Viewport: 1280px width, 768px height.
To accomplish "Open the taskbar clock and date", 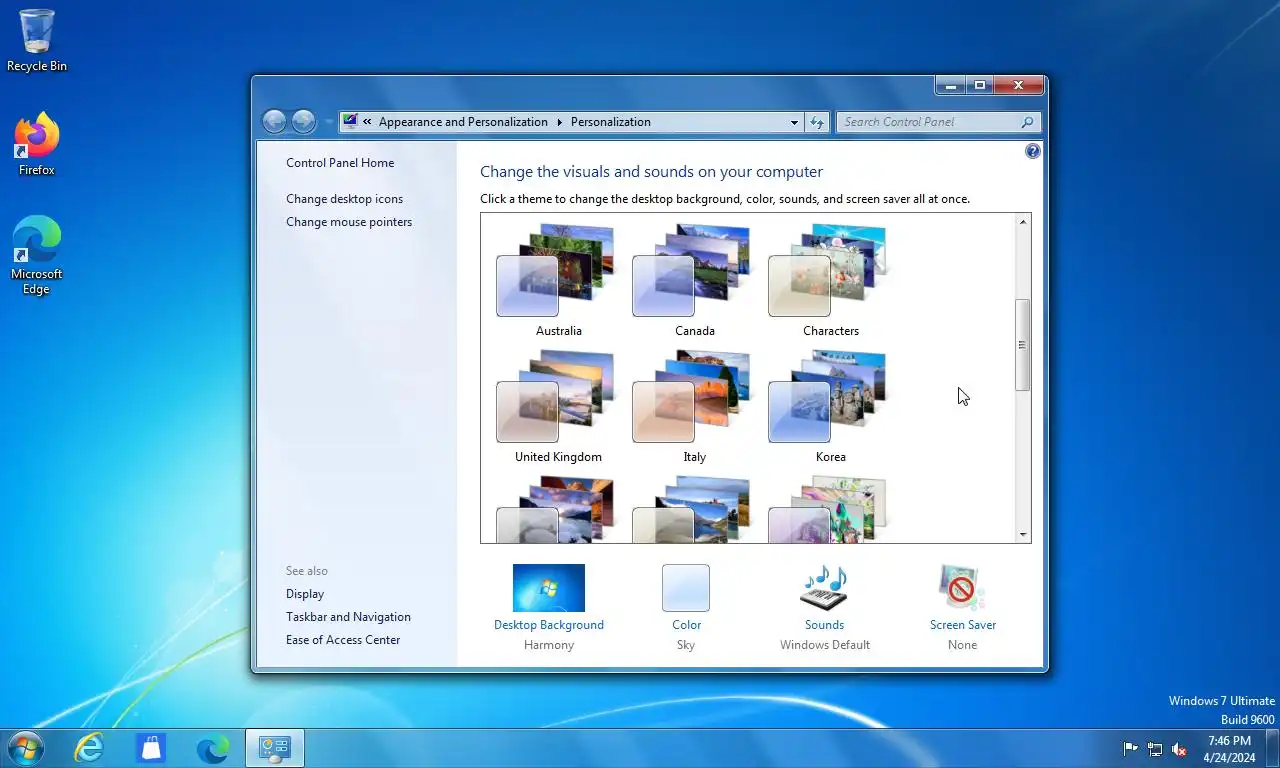I will (1229, 749).
